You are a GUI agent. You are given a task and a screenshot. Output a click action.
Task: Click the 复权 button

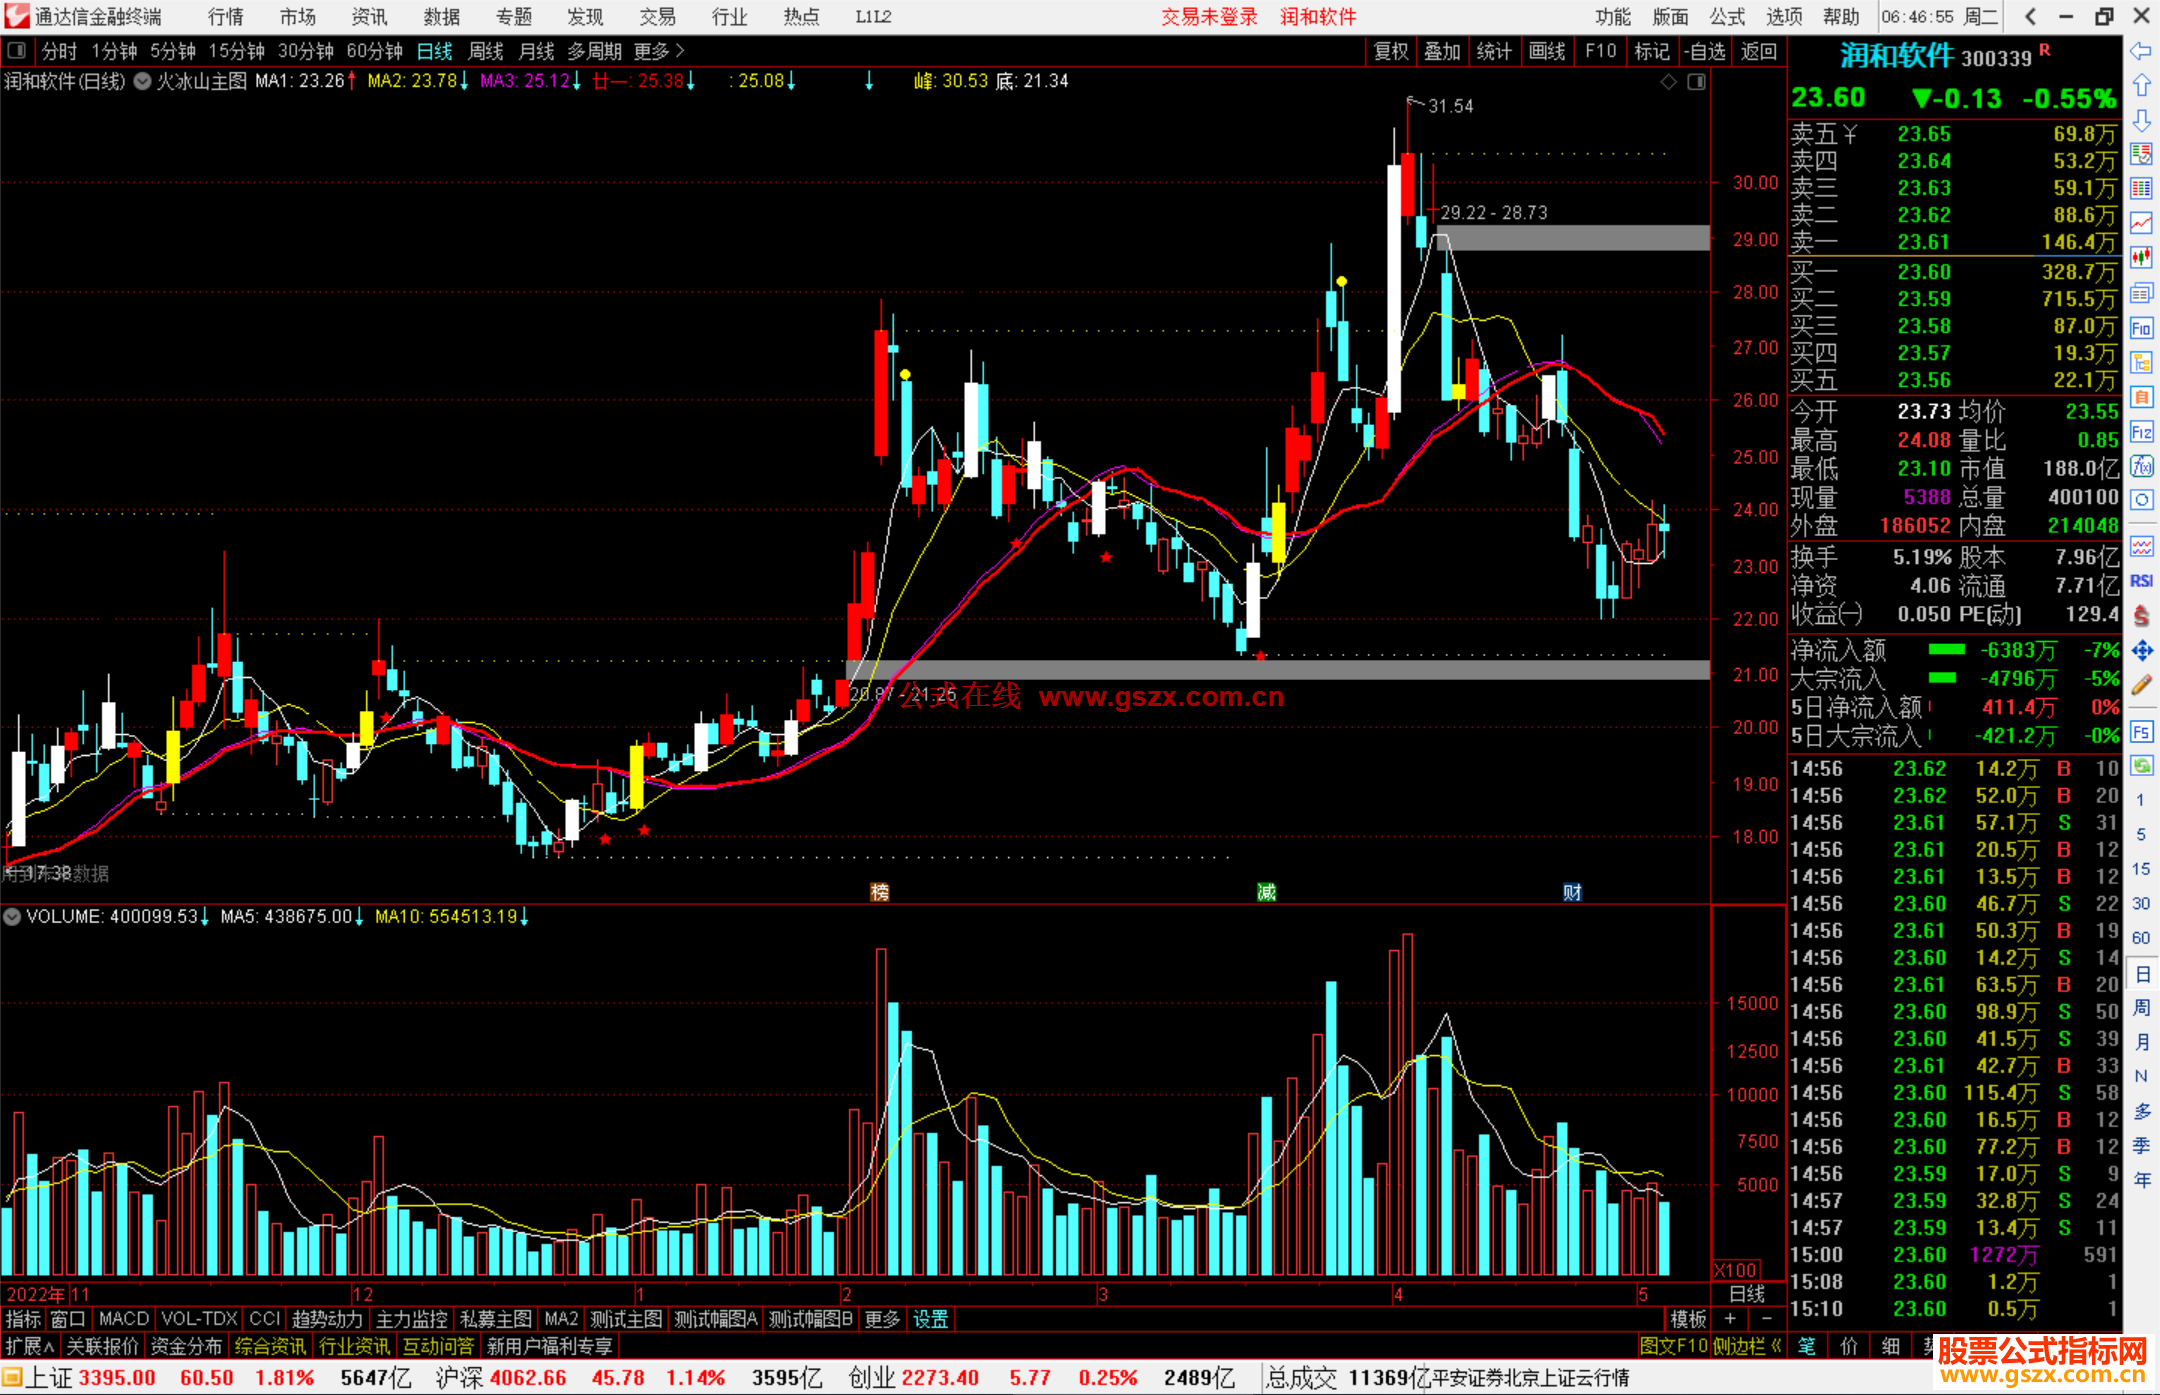[1390, 51]
